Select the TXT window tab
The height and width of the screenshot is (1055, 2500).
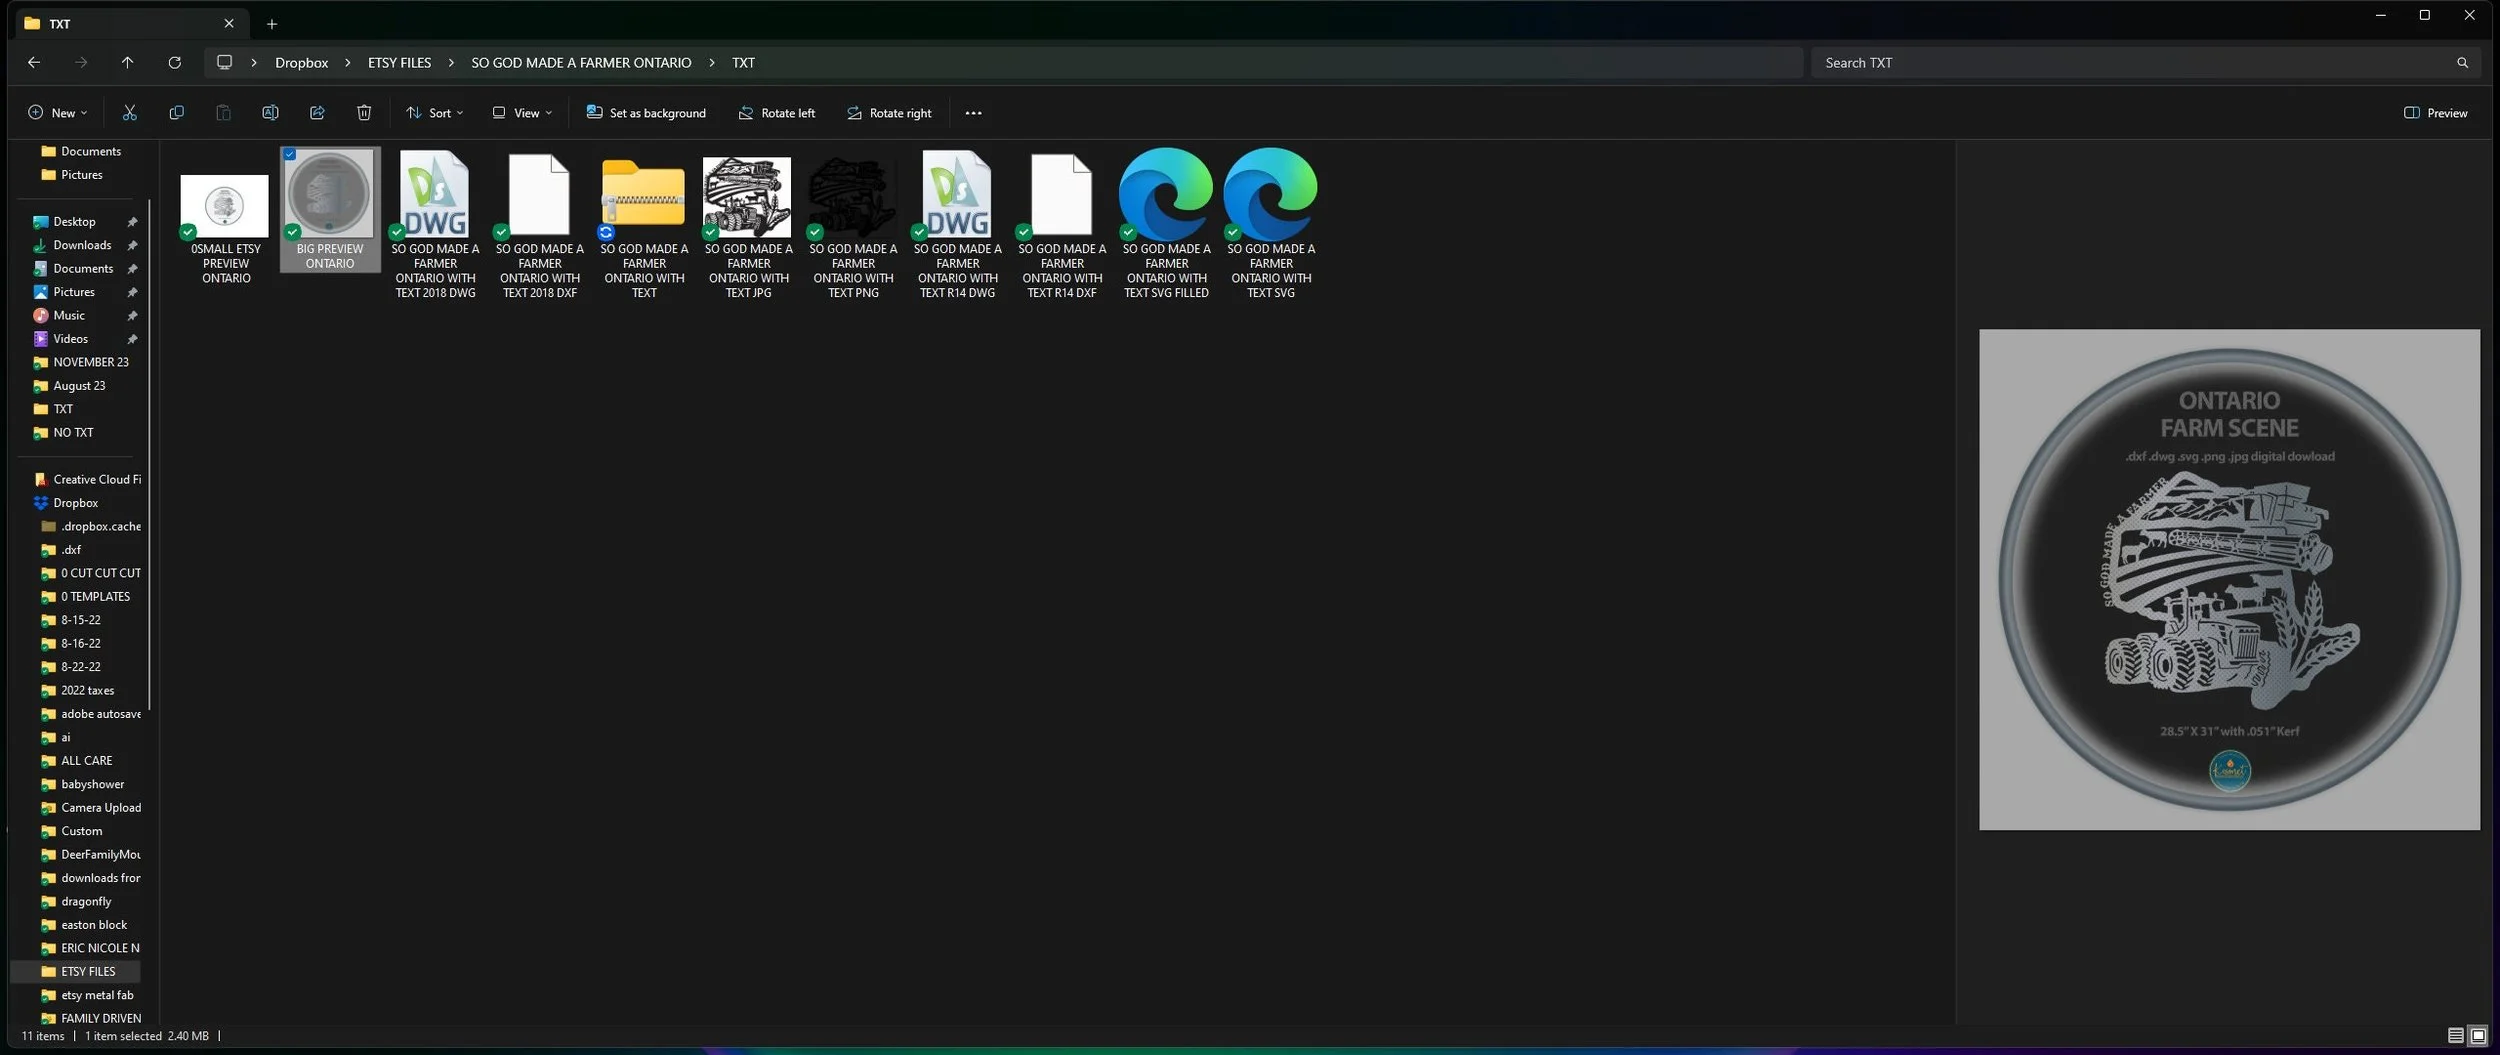pyautogui.click(x=130, y=23)
